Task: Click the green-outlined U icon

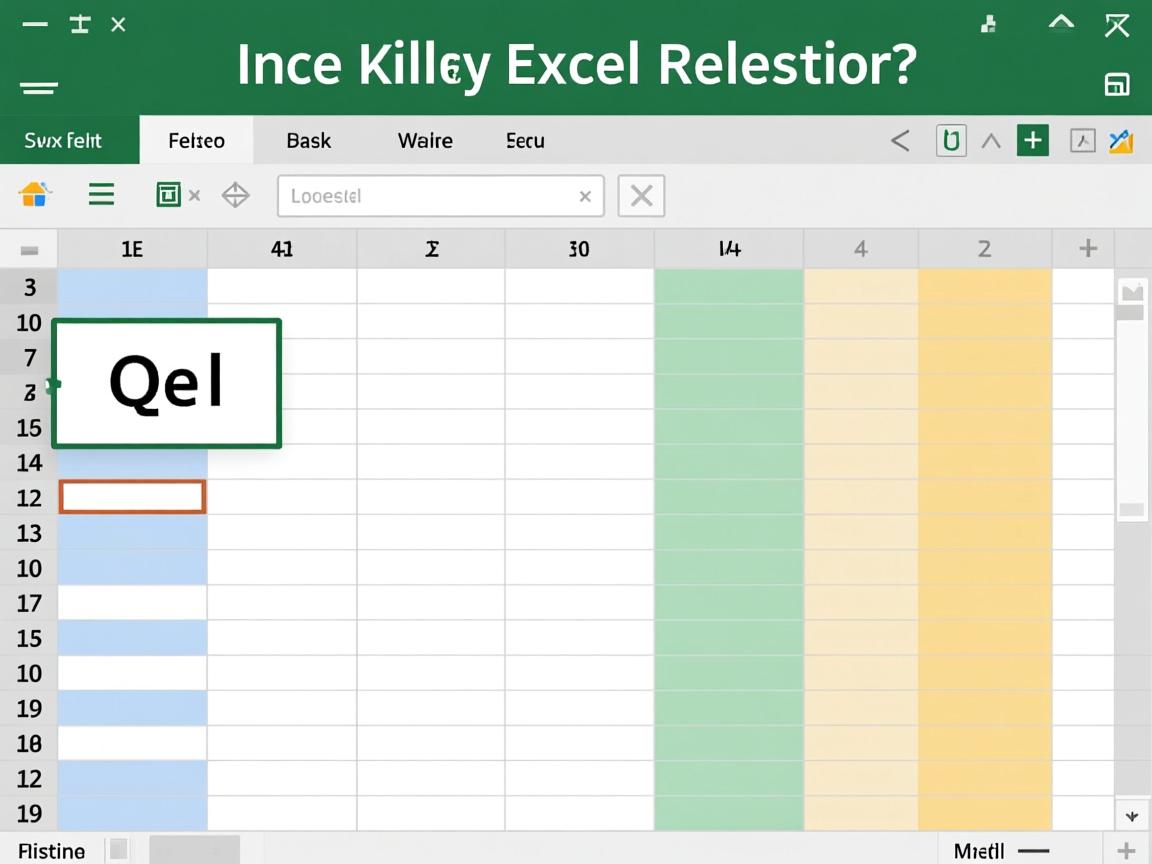Action: pos(950,141)
